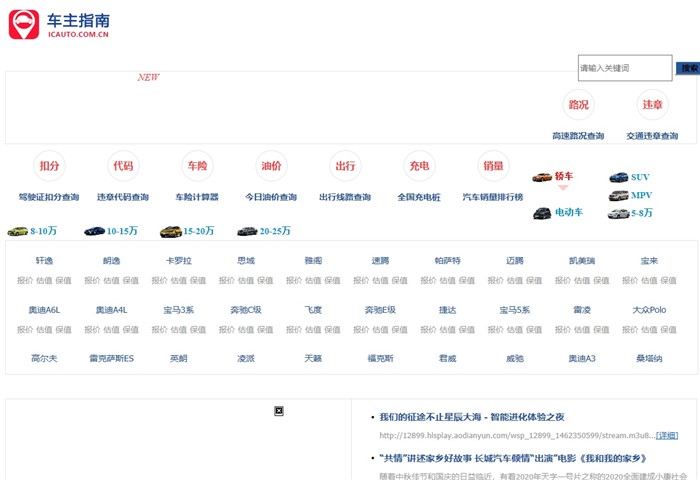The height and width of the screenshot is (480, 700).
Task: Select the MPV category tab
Action: click(642, 195)
